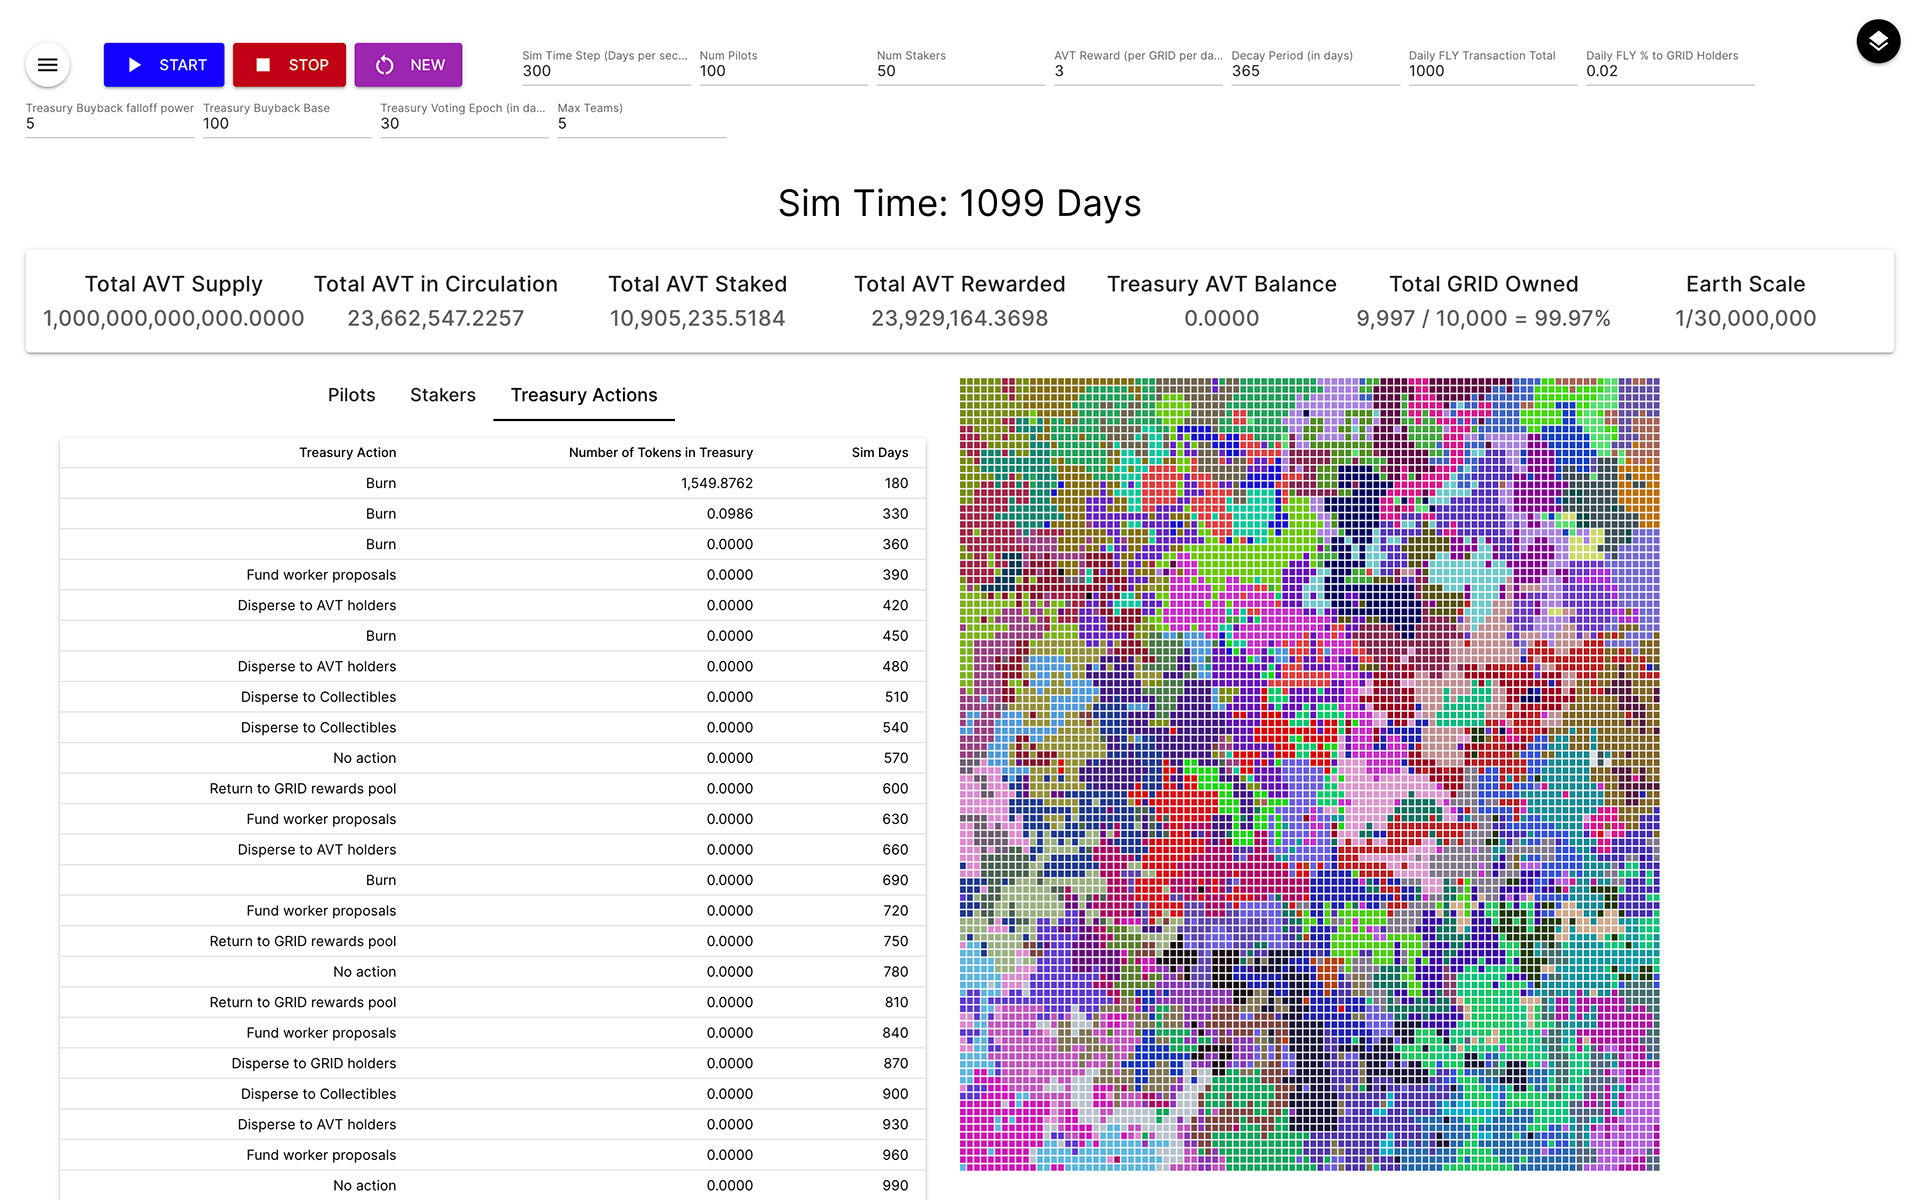
Task: Click the Sim Days column header
Action: coord(879,453)
